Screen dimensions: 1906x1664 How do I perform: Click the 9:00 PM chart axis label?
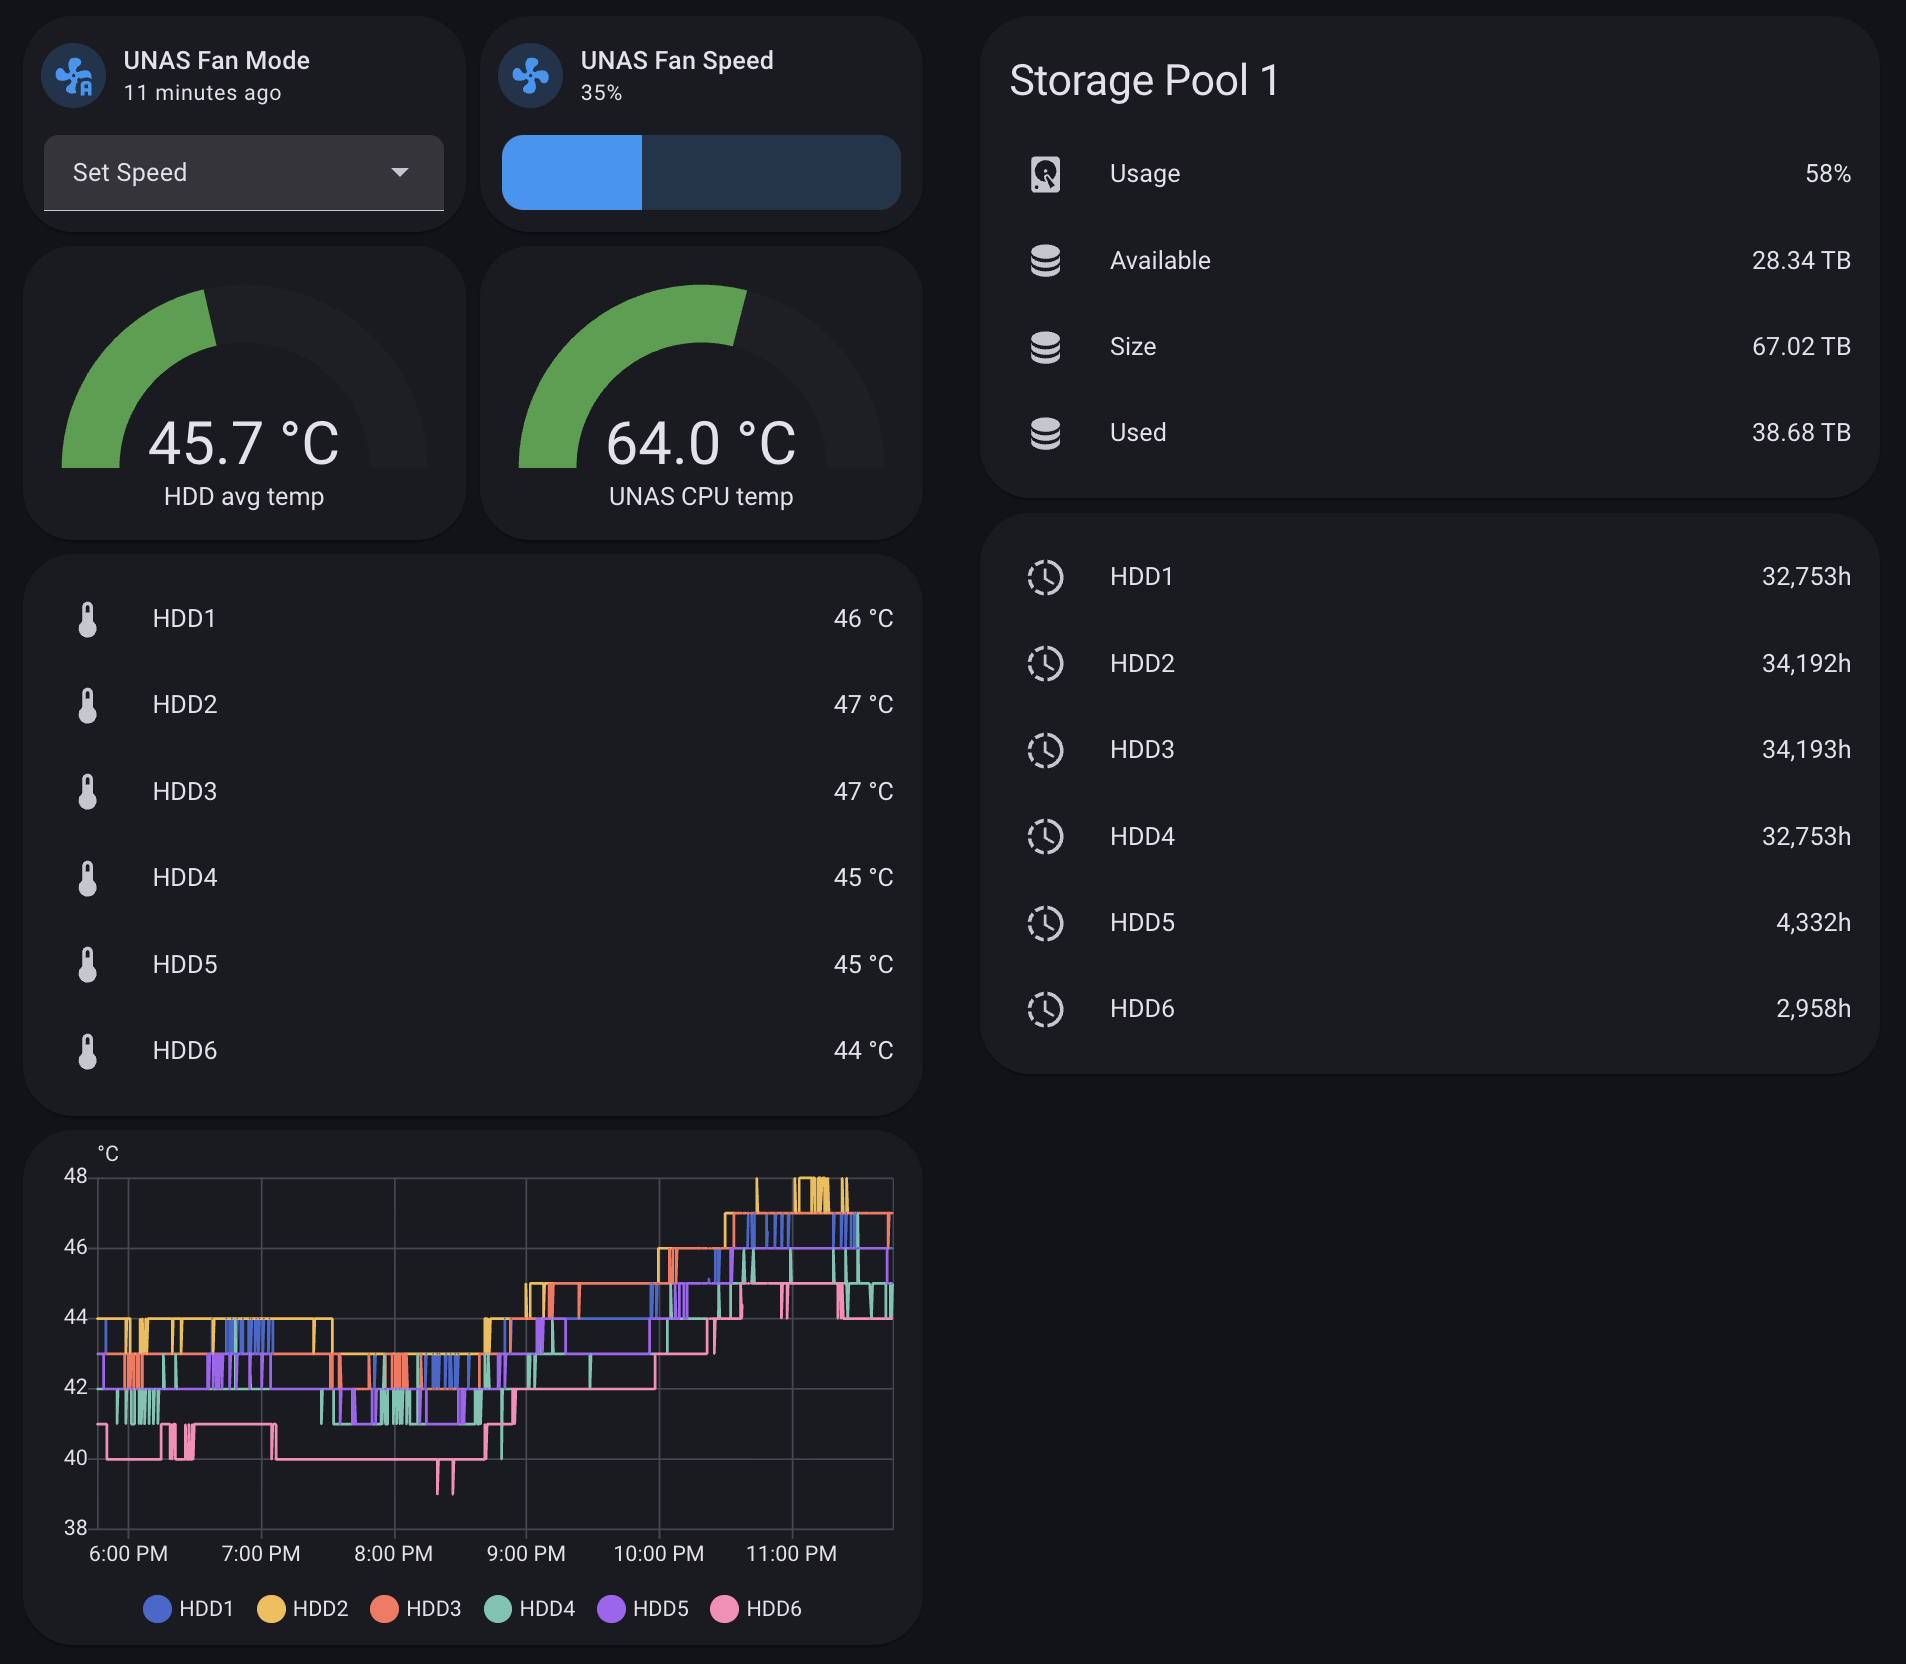[x=526, y=1554]
